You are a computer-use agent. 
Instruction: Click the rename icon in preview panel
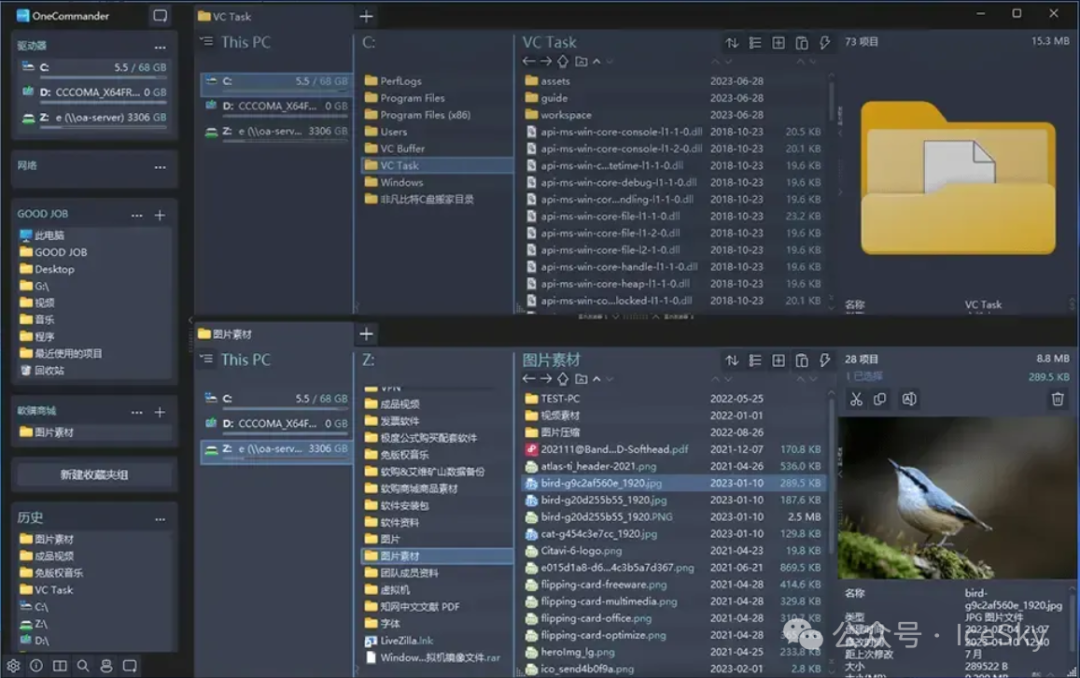pos(909,399)
